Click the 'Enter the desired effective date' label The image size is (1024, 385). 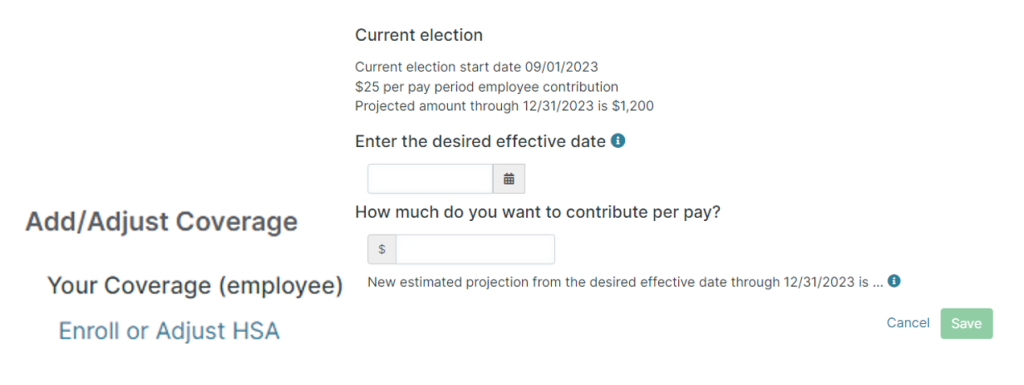[480, 141]
